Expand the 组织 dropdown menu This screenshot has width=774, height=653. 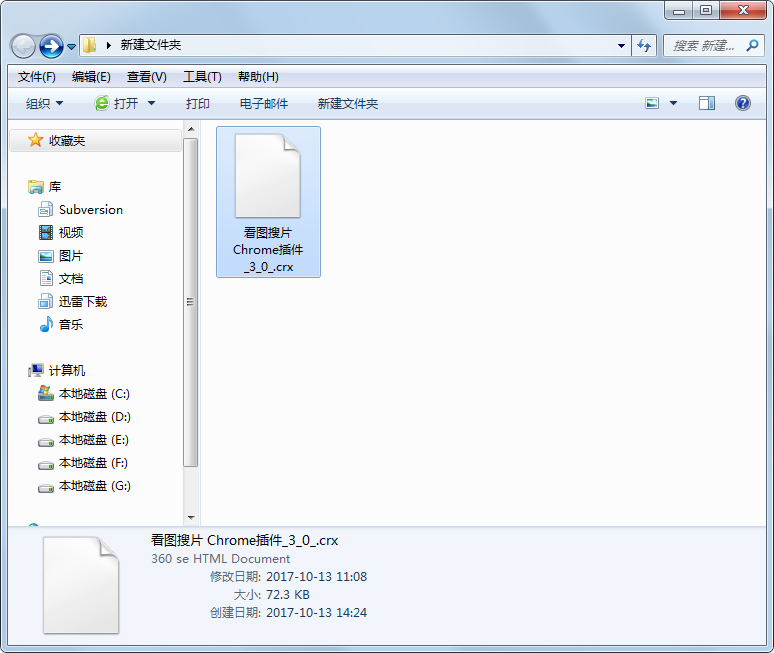point(44,104)
